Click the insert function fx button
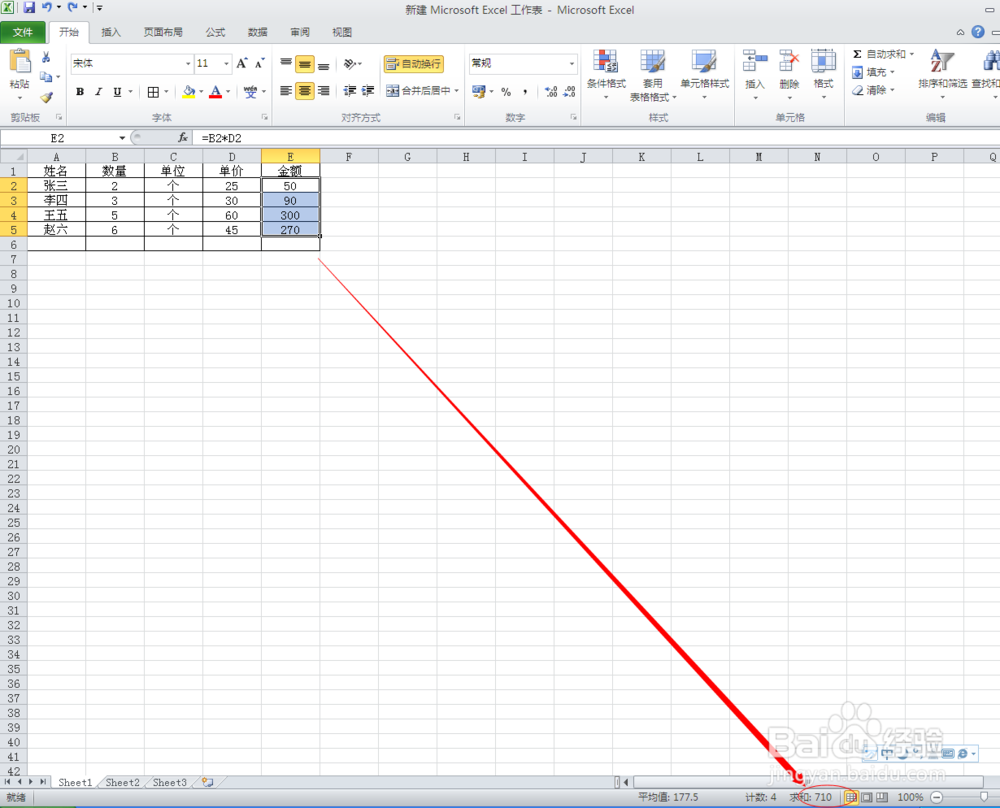Image resolution: width=1000 pixels, height=808 pixels. point(183,138)
